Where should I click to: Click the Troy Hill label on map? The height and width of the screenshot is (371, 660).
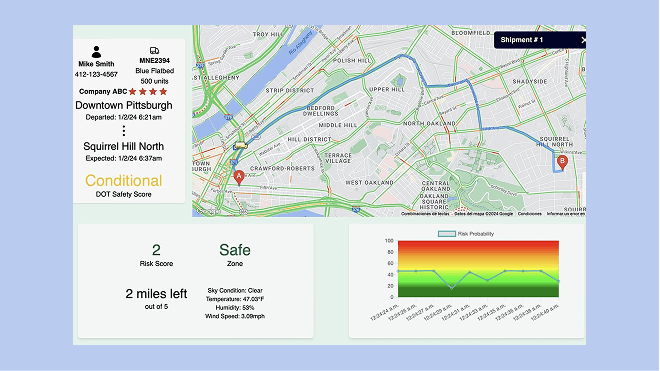tap(268, 34)
